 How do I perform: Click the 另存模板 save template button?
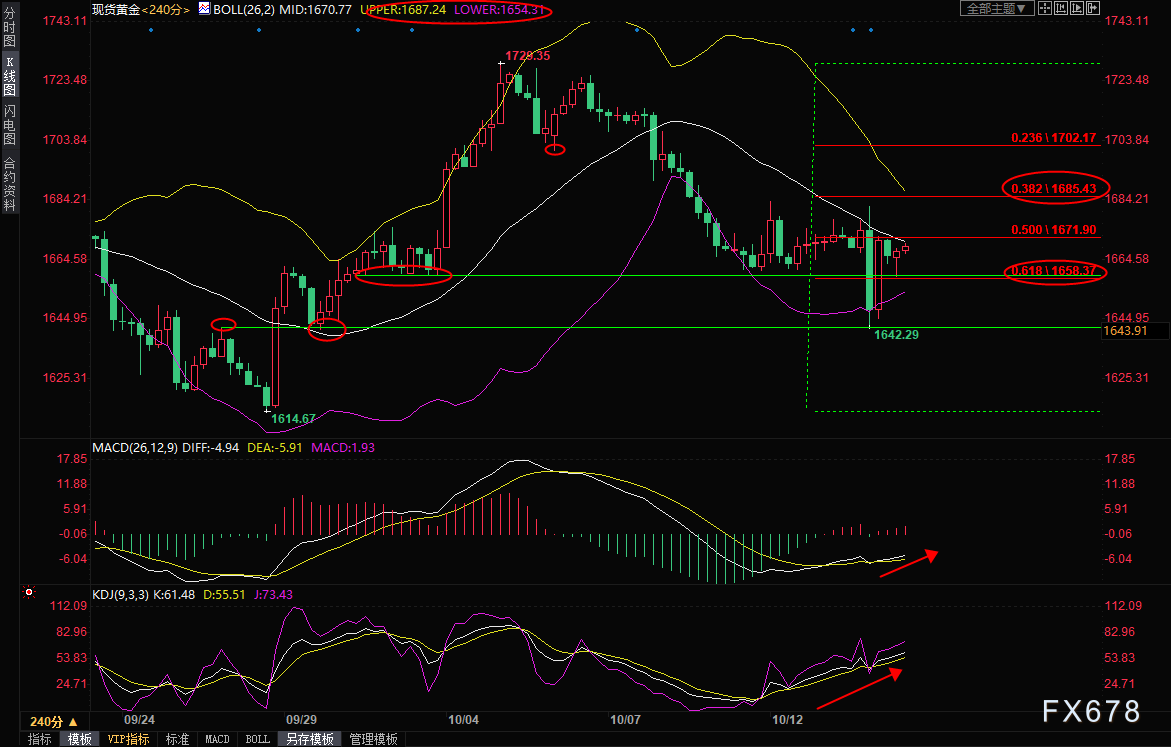click(x=309, y=739)
